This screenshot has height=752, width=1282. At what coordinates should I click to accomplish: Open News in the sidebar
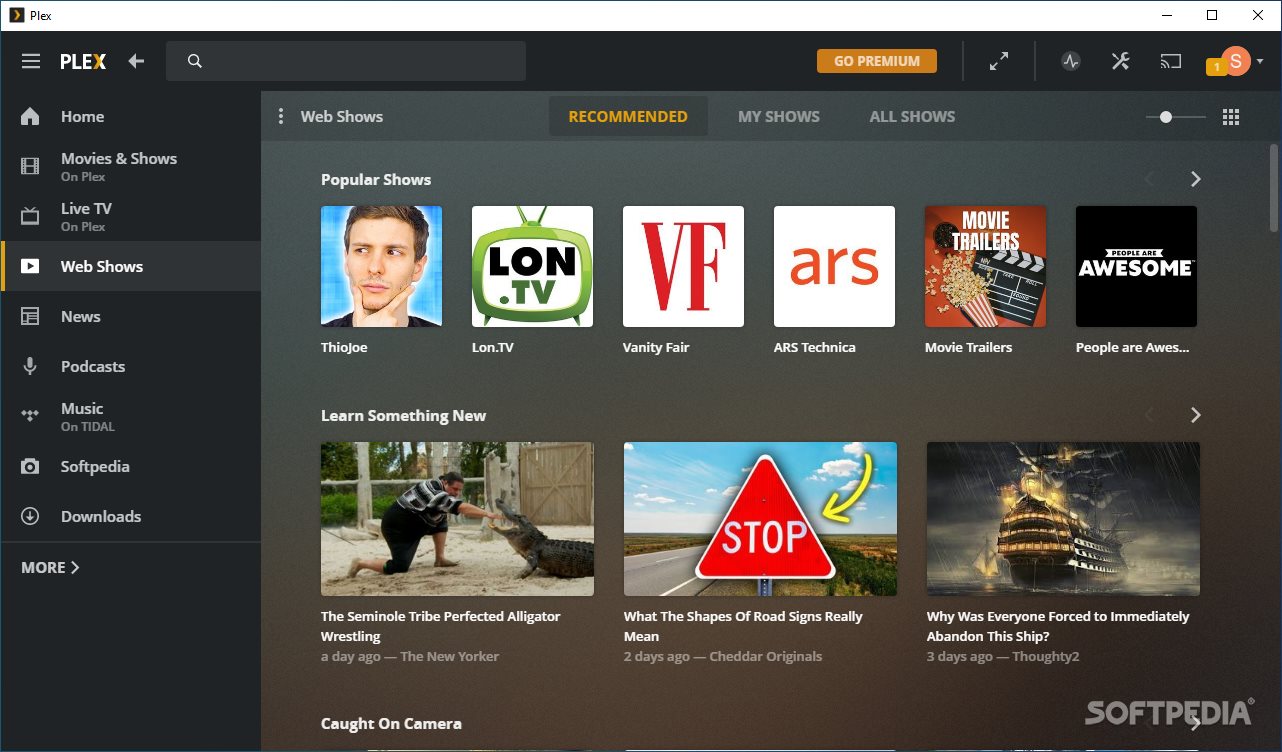(131, 316)
